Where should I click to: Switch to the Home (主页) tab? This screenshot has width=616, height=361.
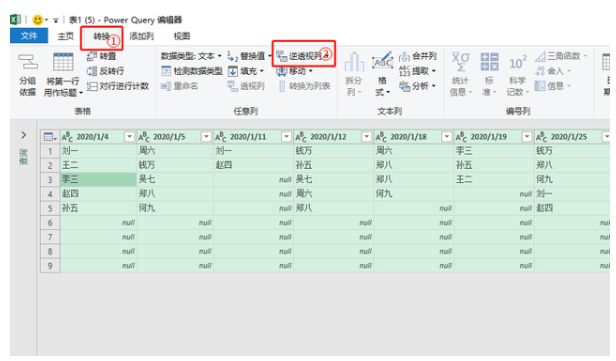[x=66, y=36]
